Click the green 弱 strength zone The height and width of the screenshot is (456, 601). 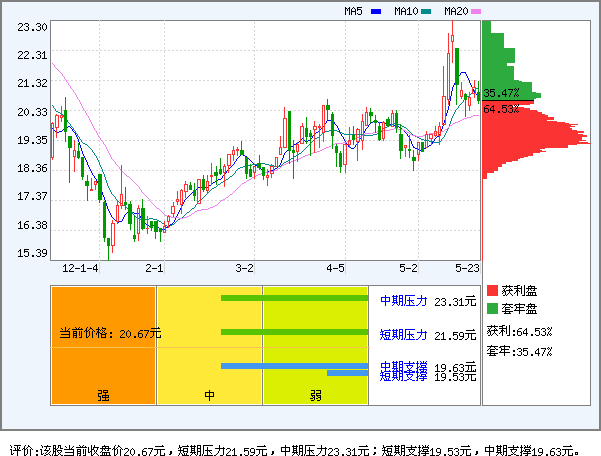pyautogui.click(x=315, y=345)
